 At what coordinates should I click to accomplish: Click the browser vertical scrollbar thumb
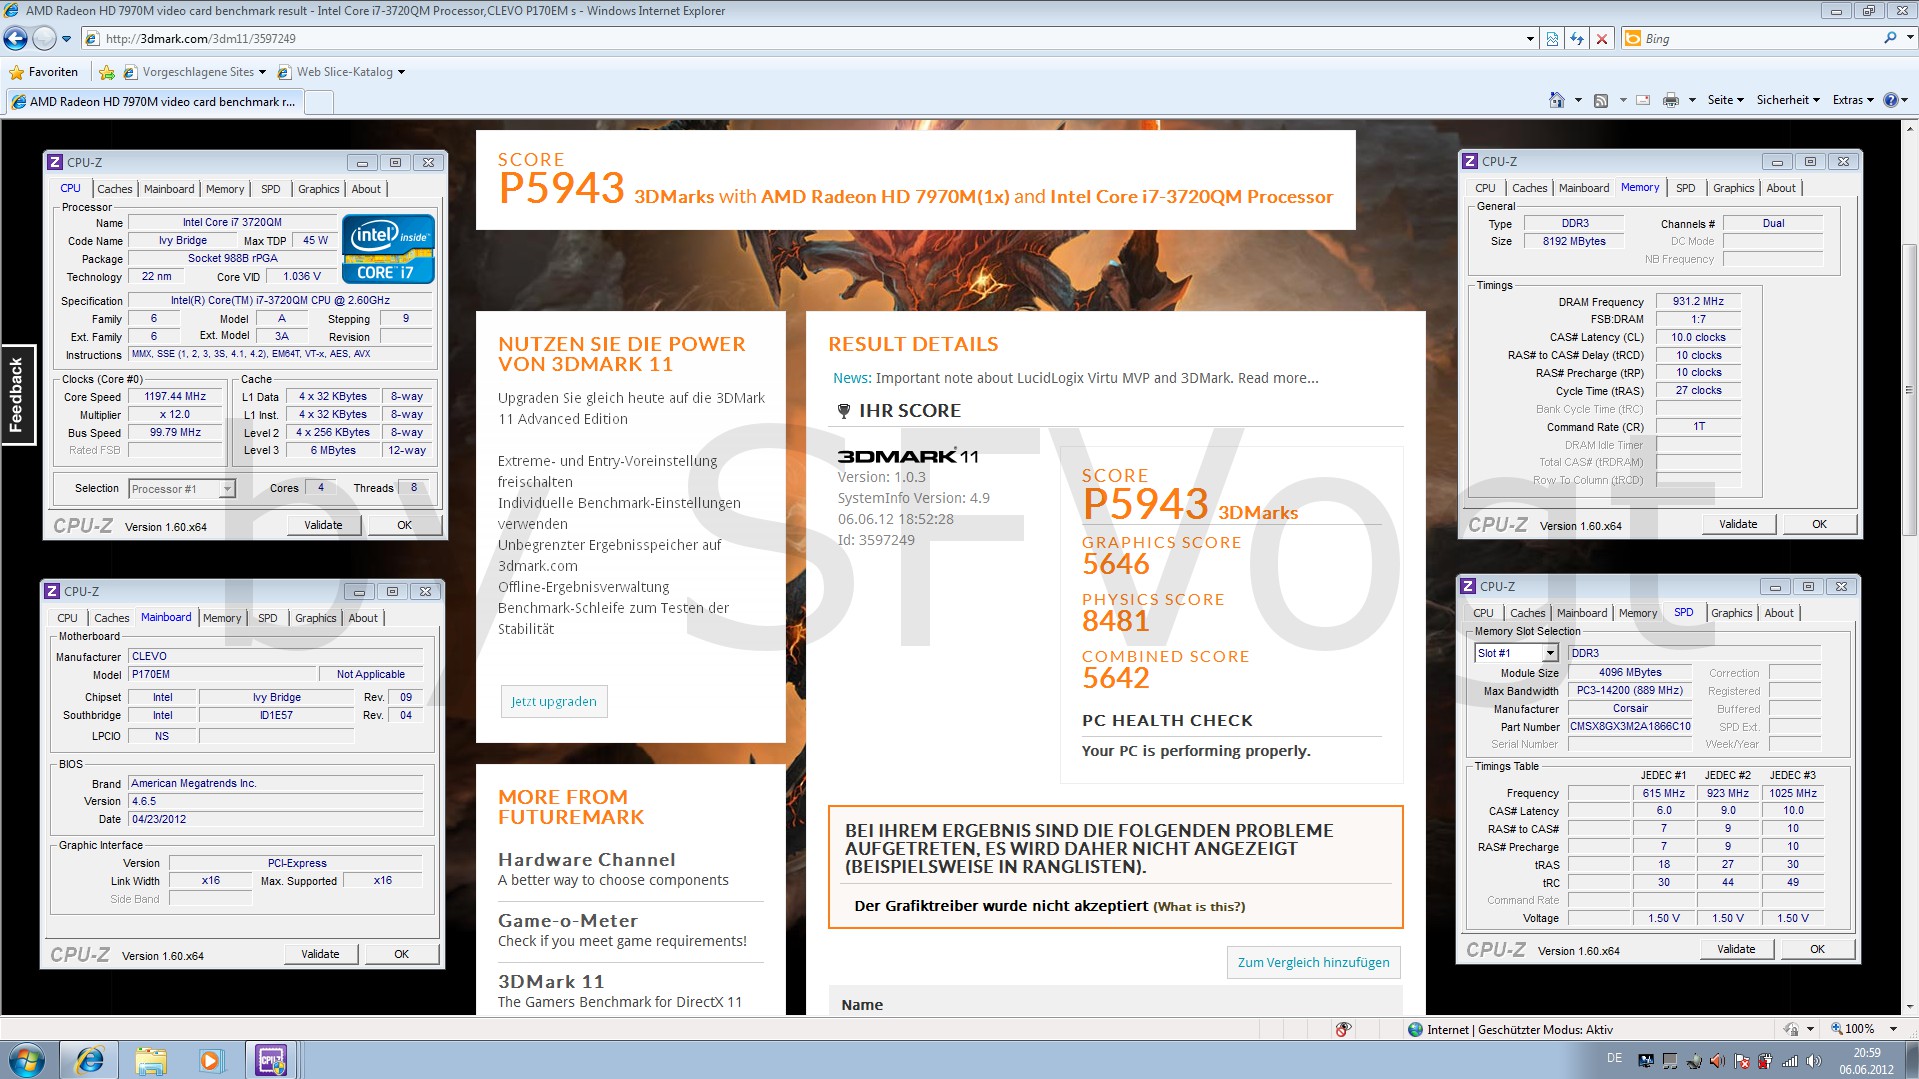[1909, 389]
